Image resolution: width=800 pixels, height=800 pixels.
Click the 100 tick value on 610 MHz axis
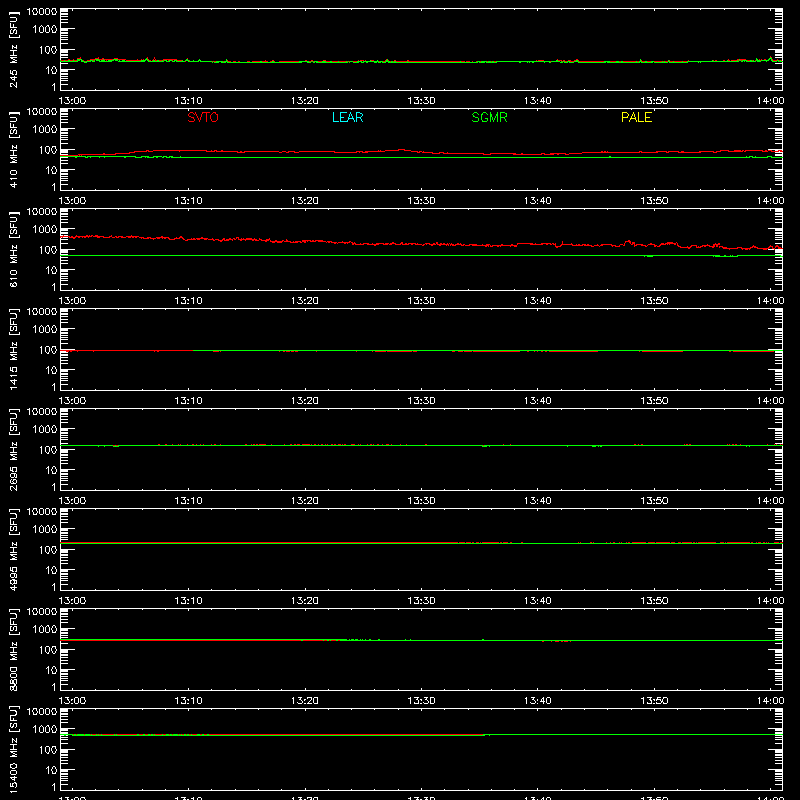[48, 250]
